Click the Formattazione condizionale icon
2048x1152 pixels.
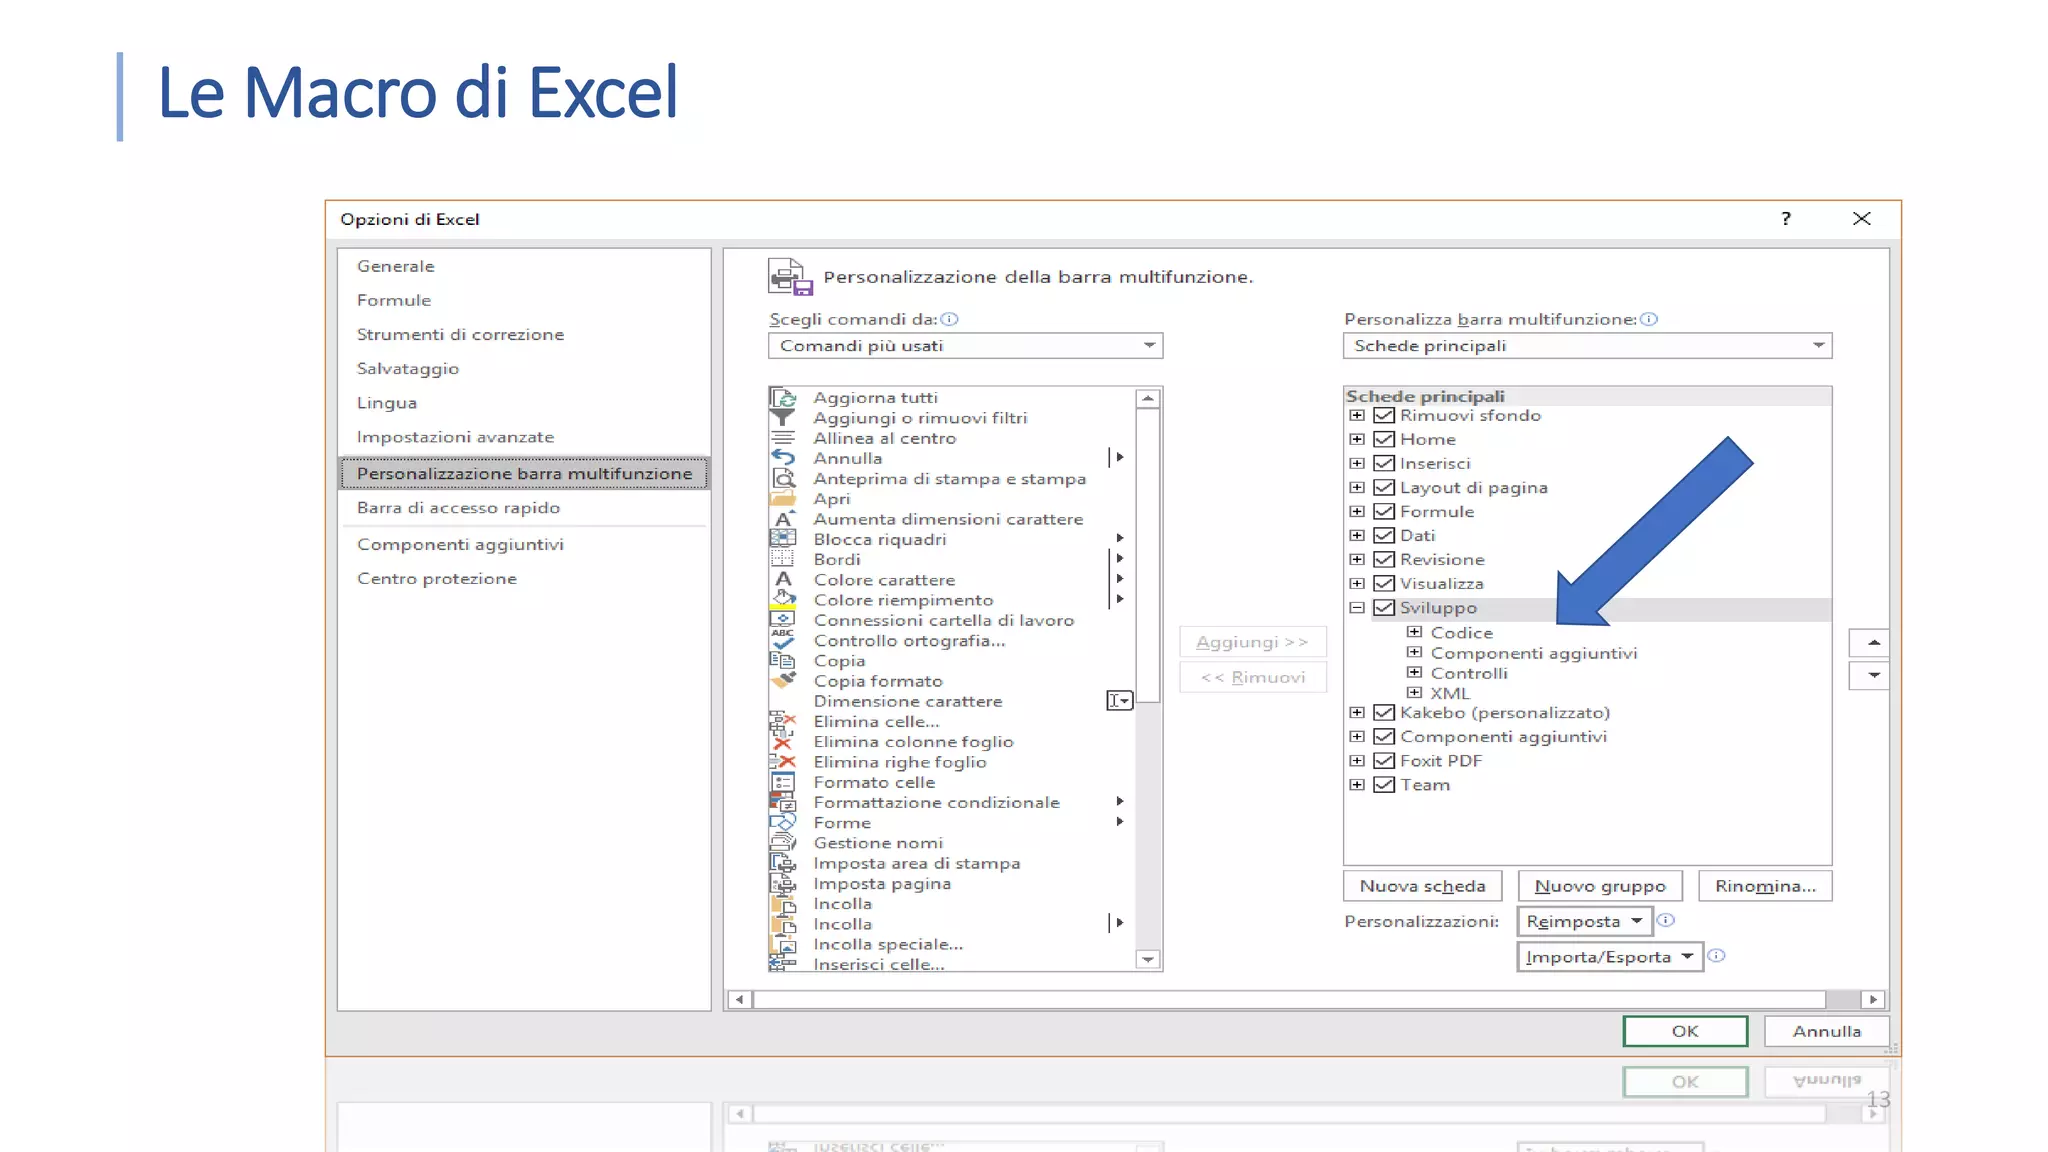pyautogui.click(x=783, y=802)
